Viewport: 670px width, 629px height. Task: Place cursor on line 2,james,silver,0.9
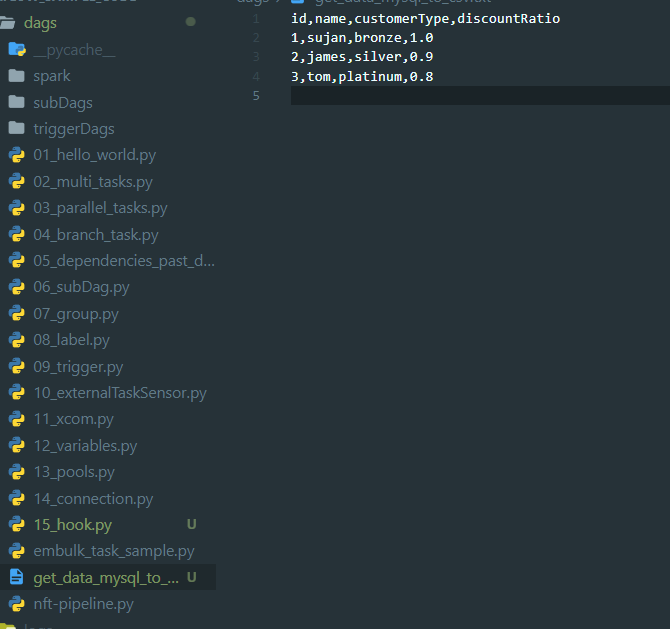click(362, 57)
